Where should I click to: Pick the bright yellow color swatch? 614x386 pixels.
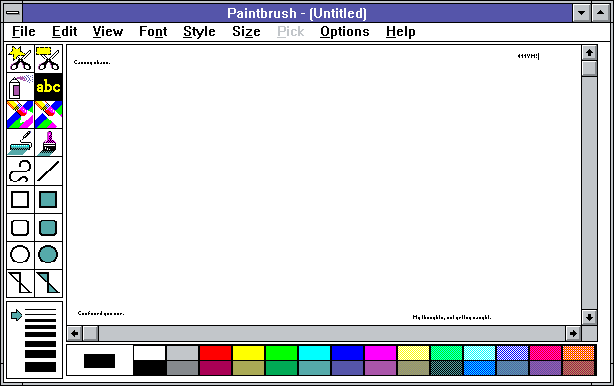click(x=248, y=353)
